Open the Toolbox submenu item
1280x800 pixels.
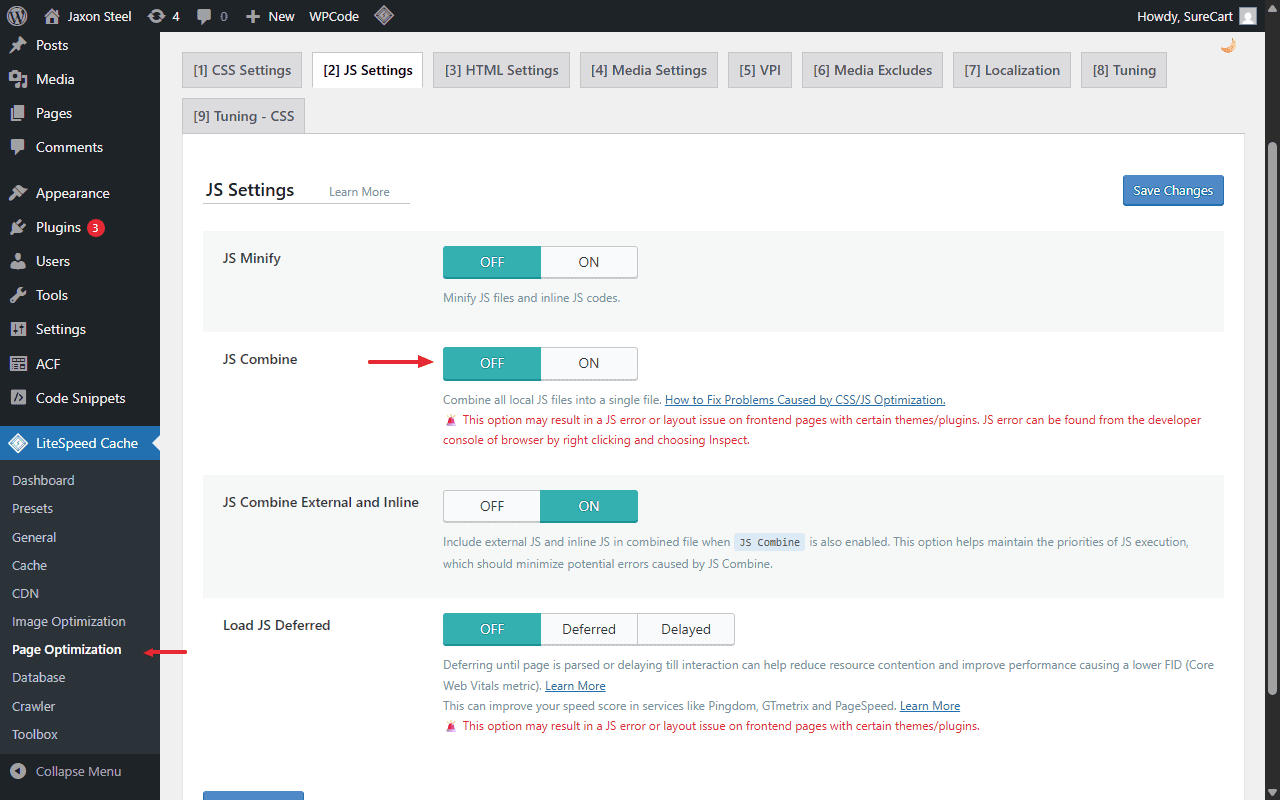pos(35,734)
